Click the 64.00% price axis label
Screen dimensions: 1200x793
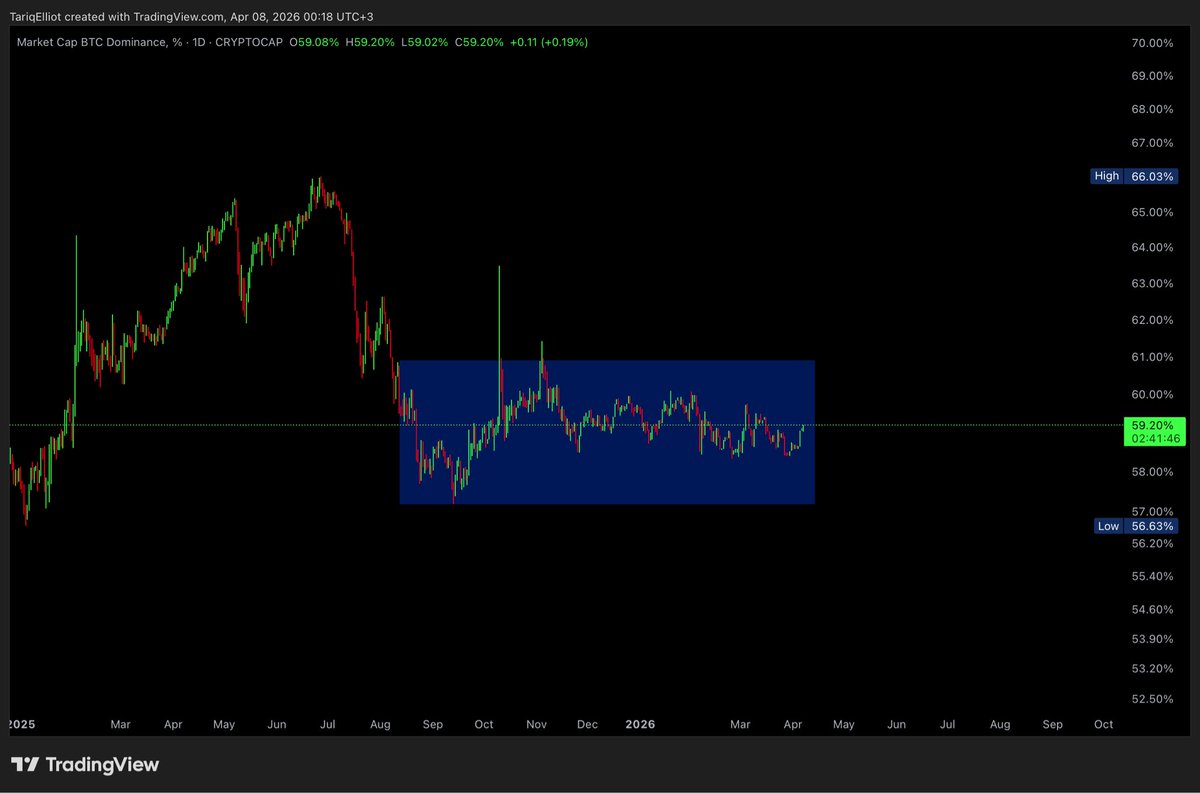[1151, 247]
